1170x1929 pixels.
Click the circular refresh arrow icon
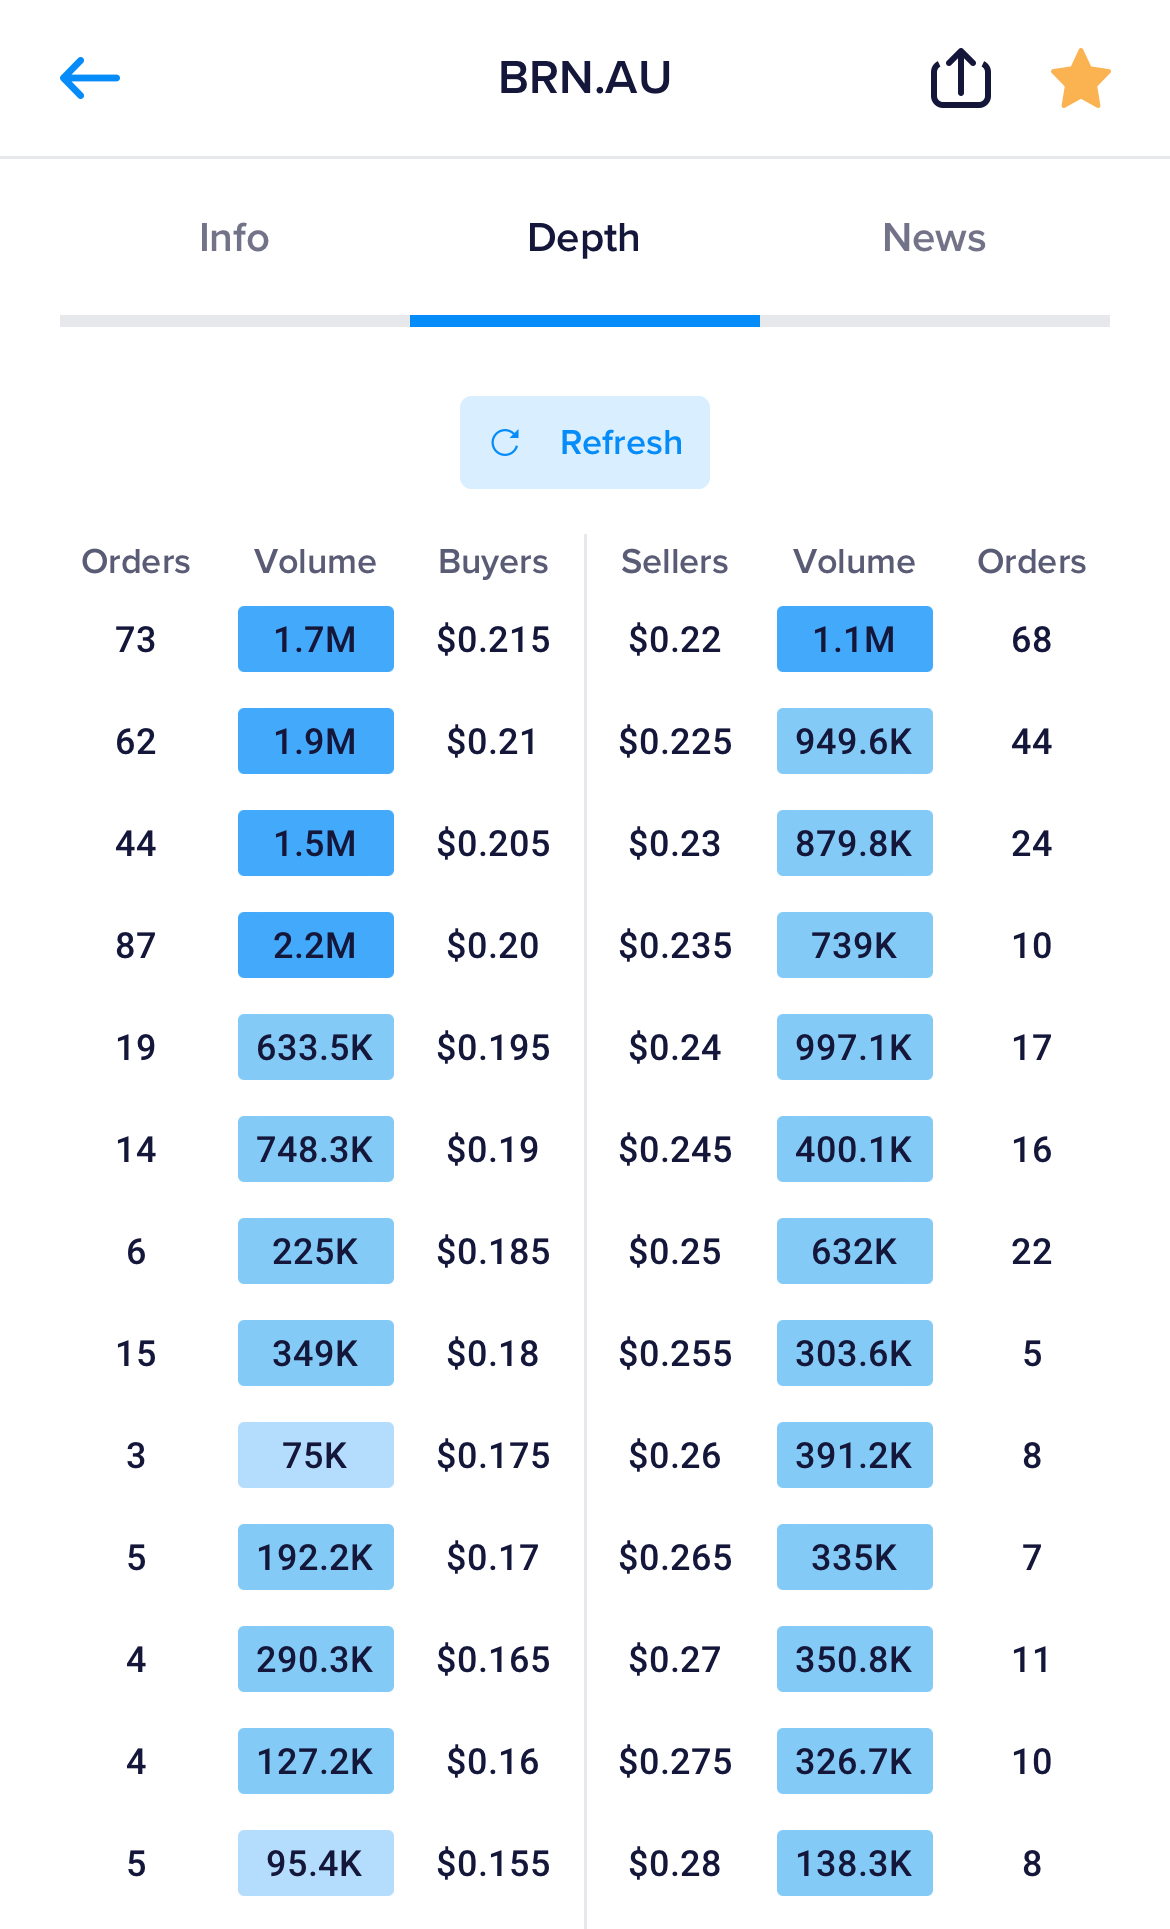coord(506,443)
